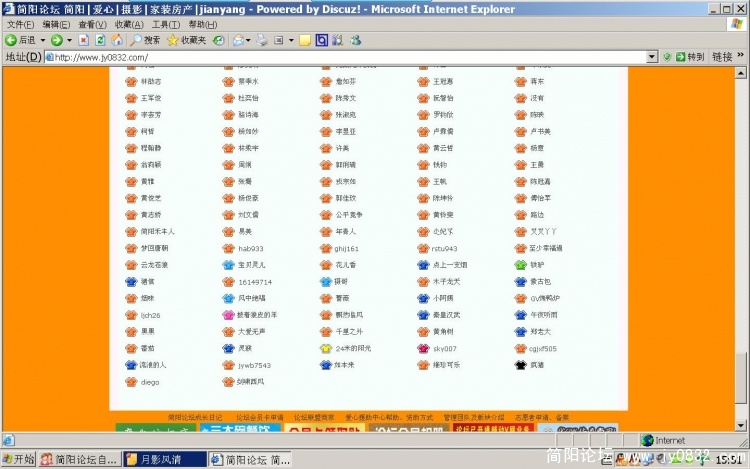Open the 文件(F) menu
The height and width of the screenshot is (469, 750).
point(20,24)
